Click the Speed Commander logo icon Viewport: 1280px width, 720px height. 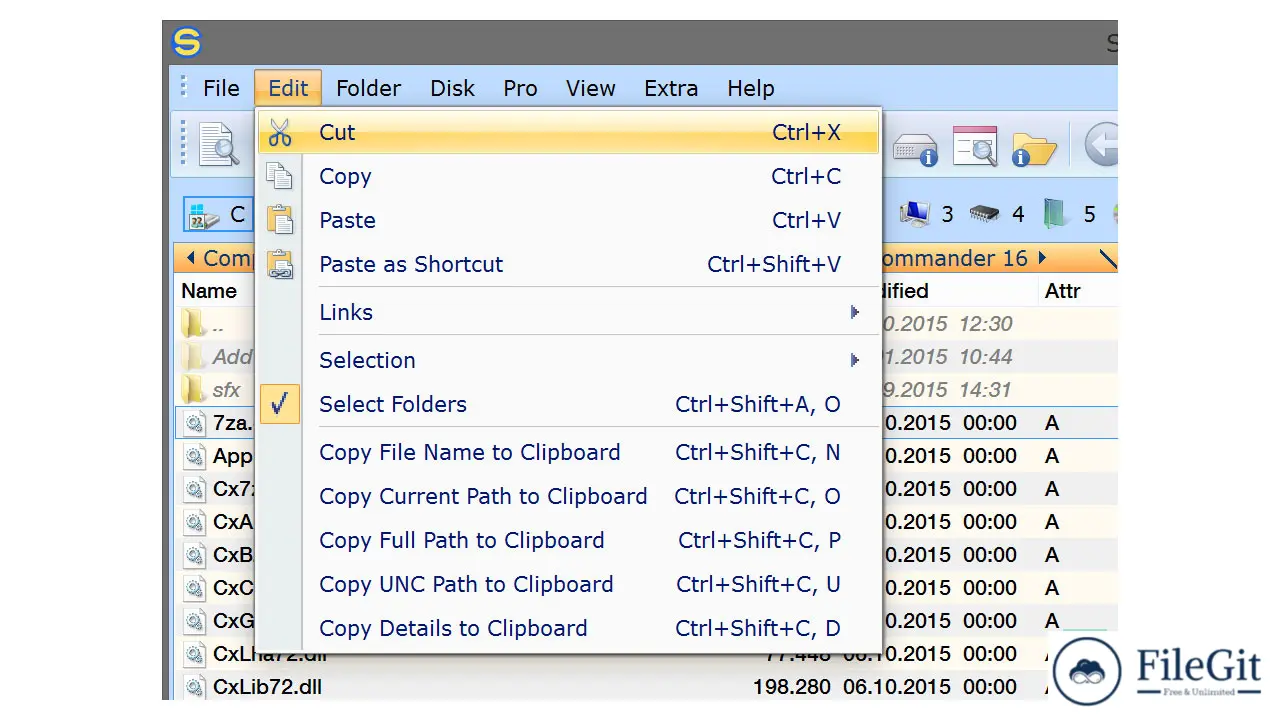click(187, 42)
